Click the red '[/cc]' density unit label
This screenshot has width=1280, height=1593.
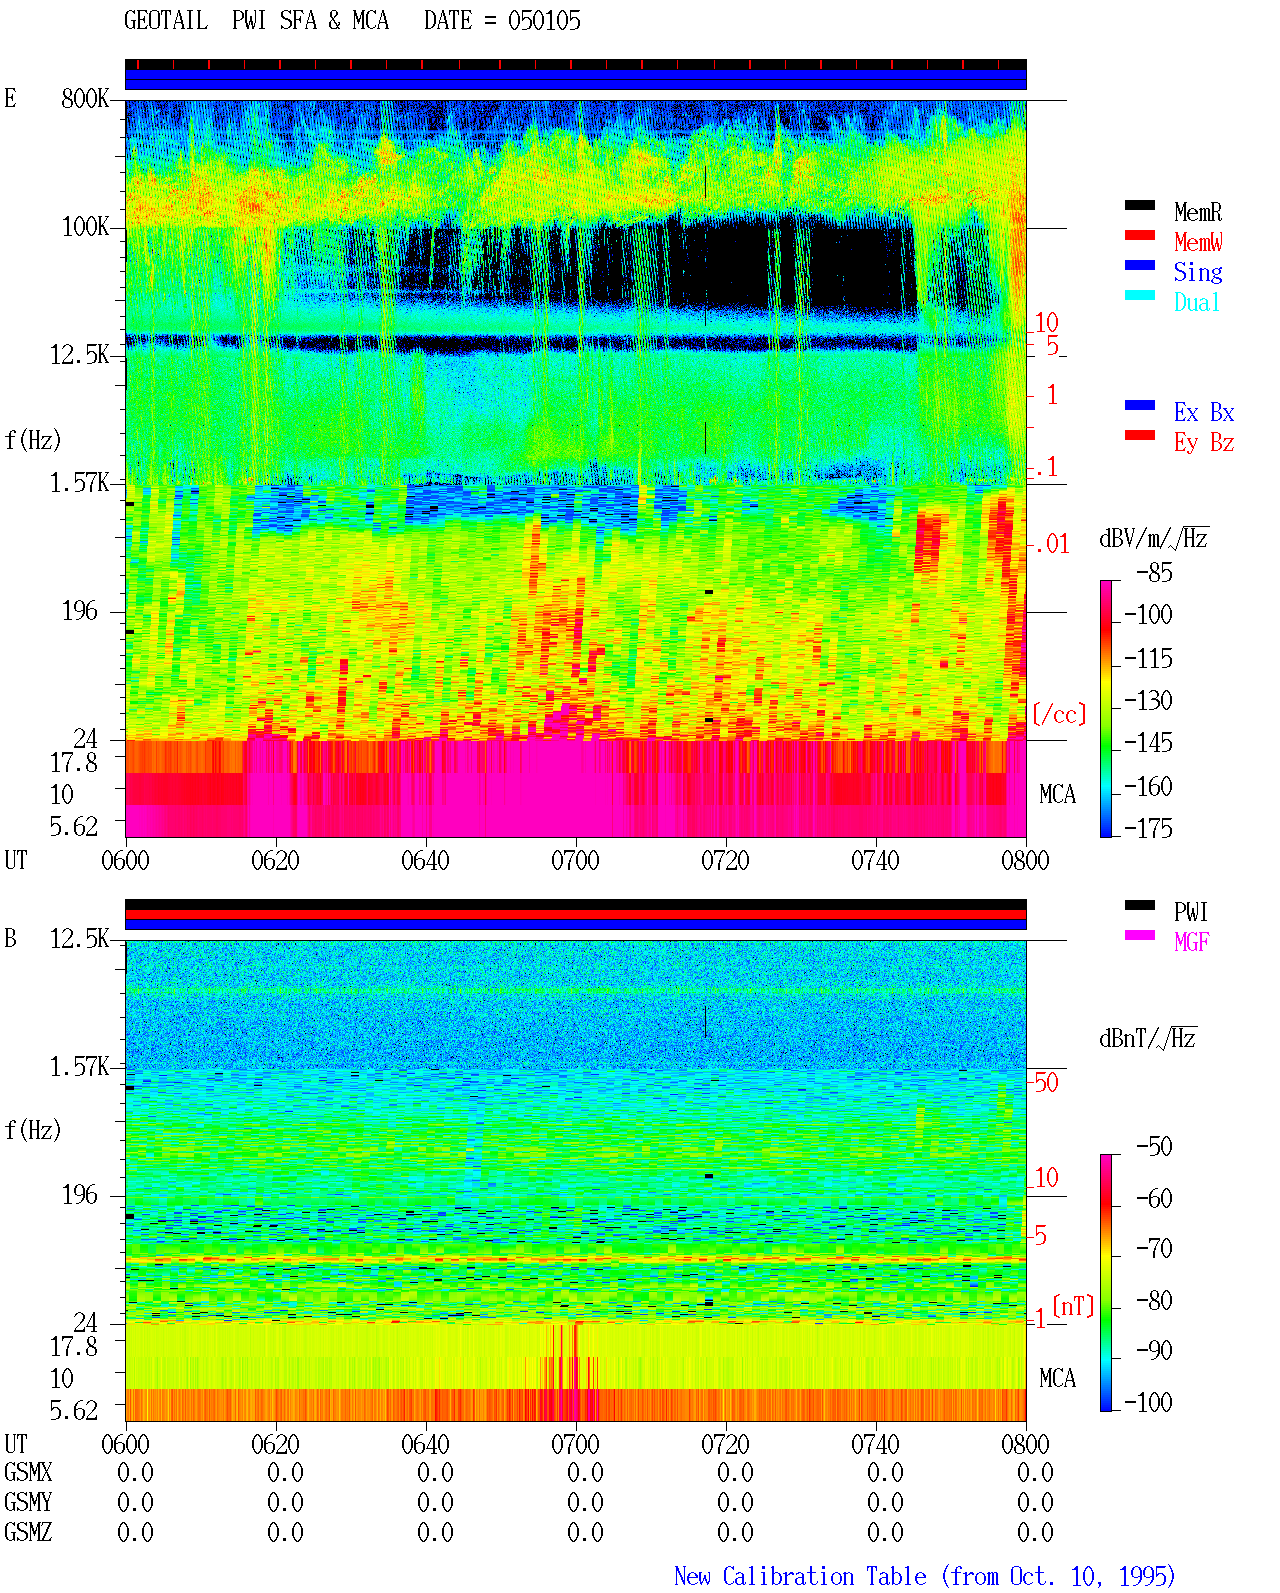[1059, 715]
